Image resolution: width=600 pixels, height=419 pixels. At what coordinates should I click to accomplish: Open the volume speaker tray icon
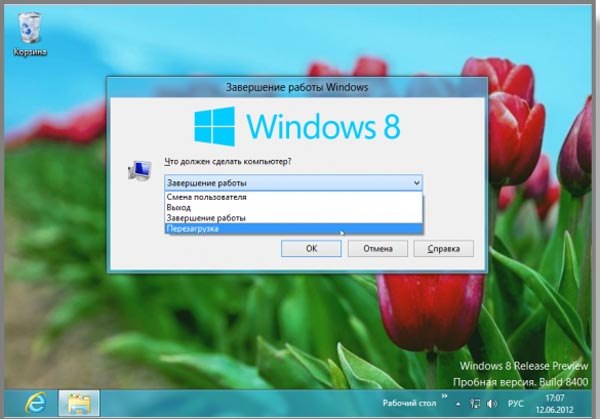pos(492,403)
